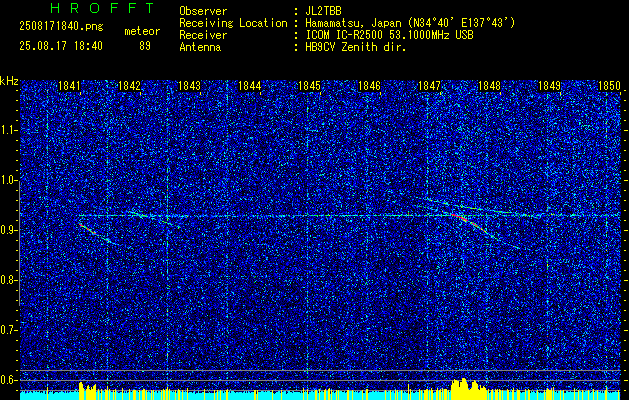The width and height of the screenshot is (629, 400).
Task: Click ICOM IC-R2500 53.1000MHz USB text
Action: coord(389,35)
